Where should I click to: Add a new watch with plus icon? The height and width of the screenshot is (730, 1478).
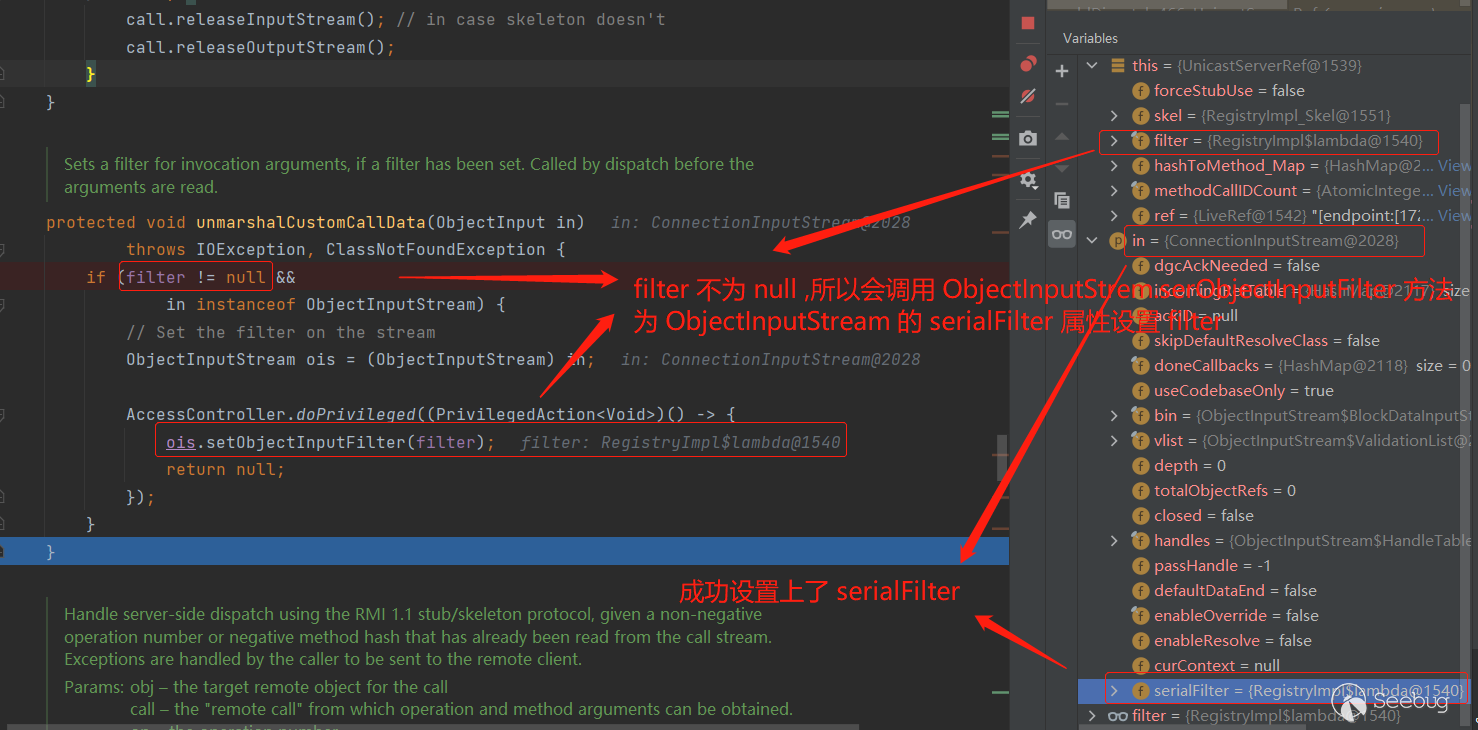point(1062,71)
